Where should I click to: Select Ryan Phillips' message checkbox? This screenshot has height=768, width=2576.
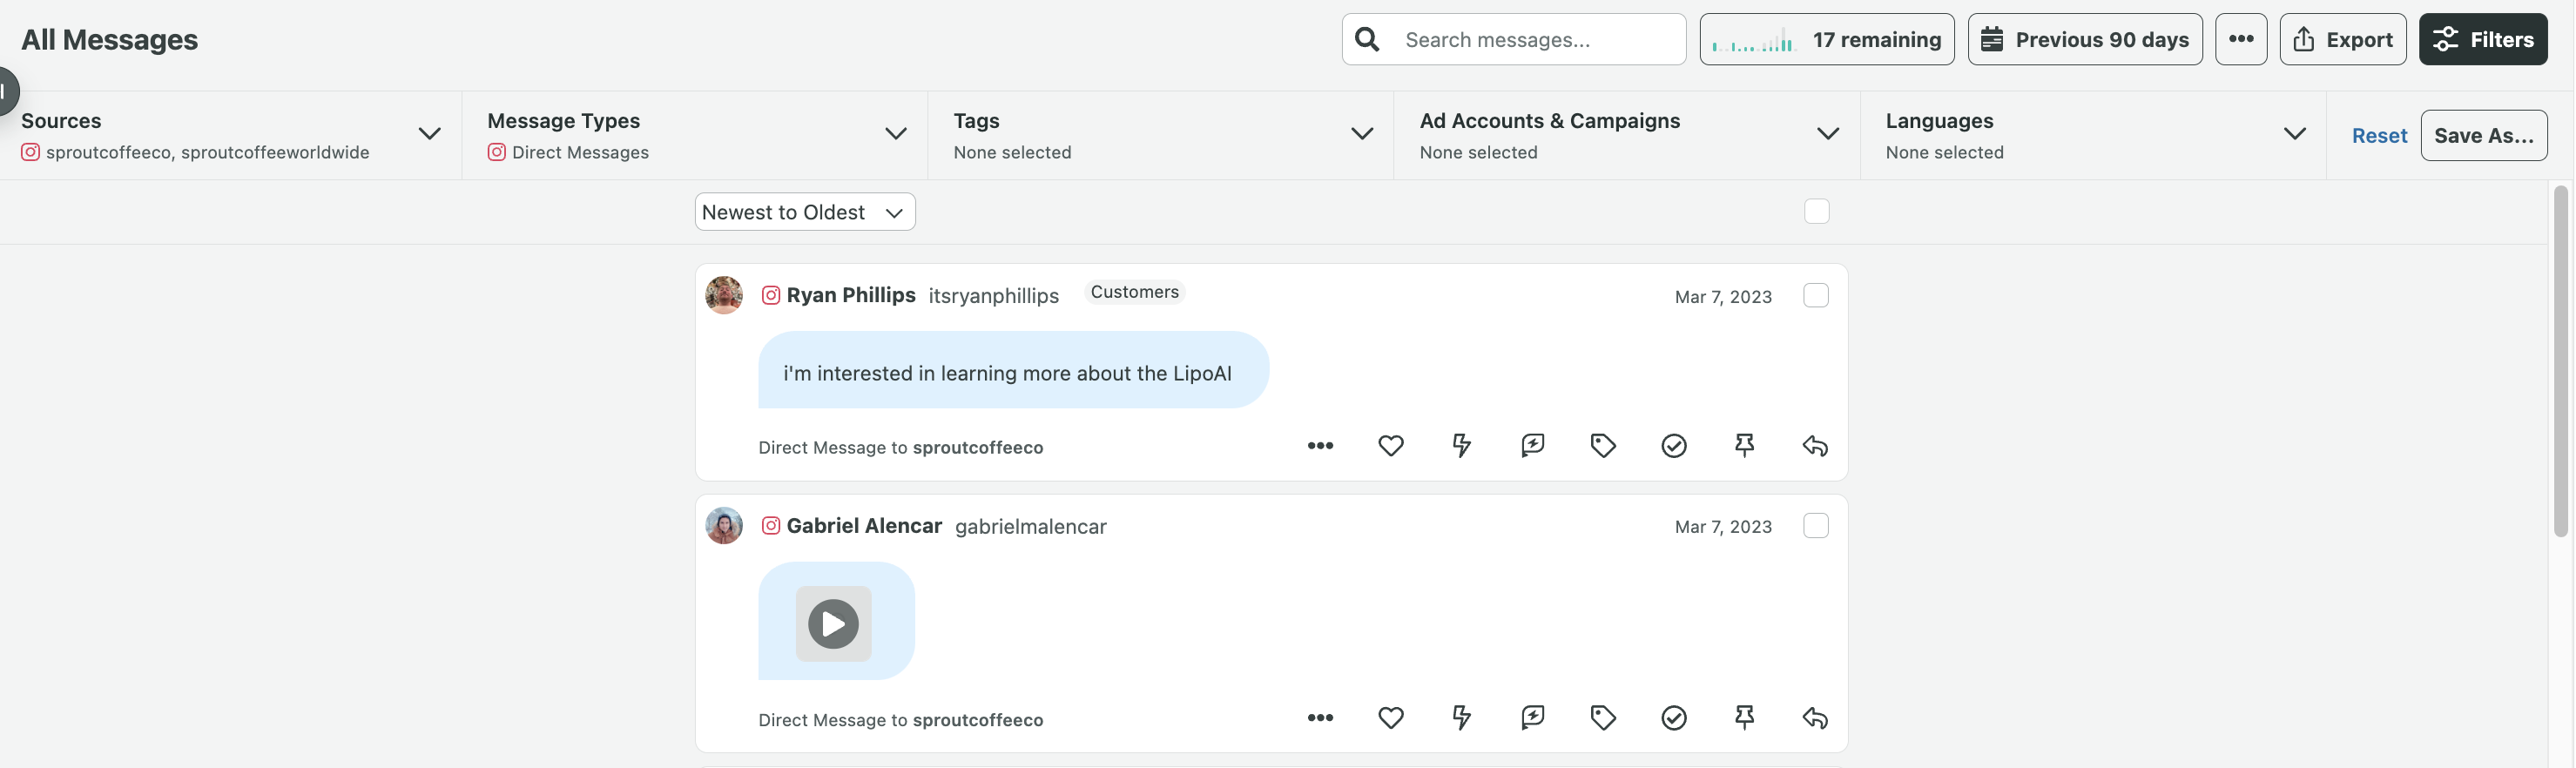pyautogui.click(x=1816, y=296)
